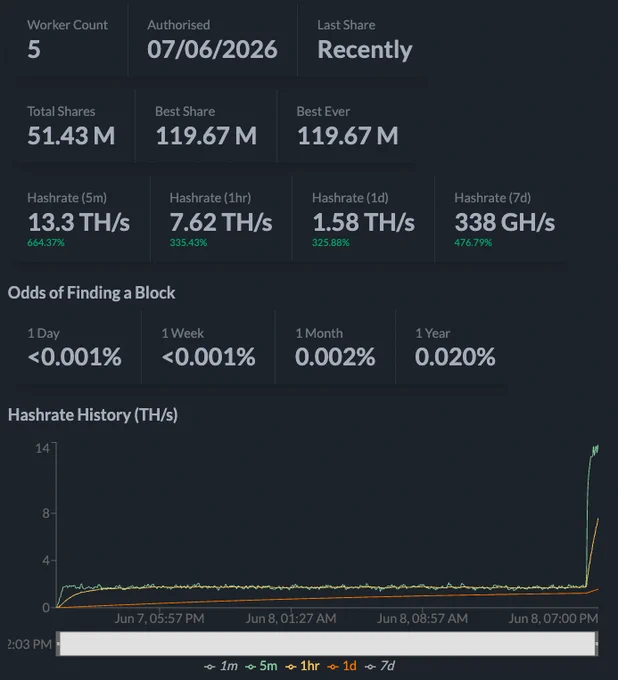Click the Jun 7, 05:57 PM axis label
The height and width of the screenshot is (680, 618).
(x=159, y=618)
